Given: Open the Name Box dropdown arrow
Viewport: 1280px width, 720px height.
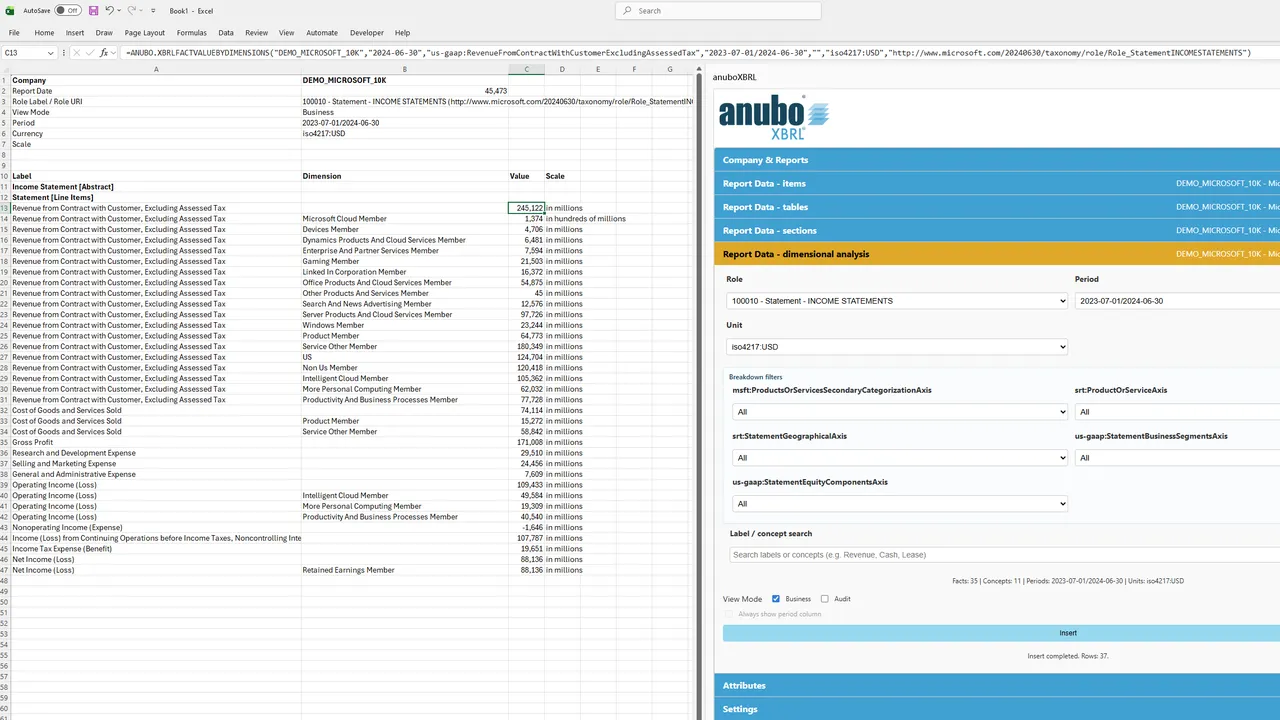Looking at the screenshot, I should 51,53.
